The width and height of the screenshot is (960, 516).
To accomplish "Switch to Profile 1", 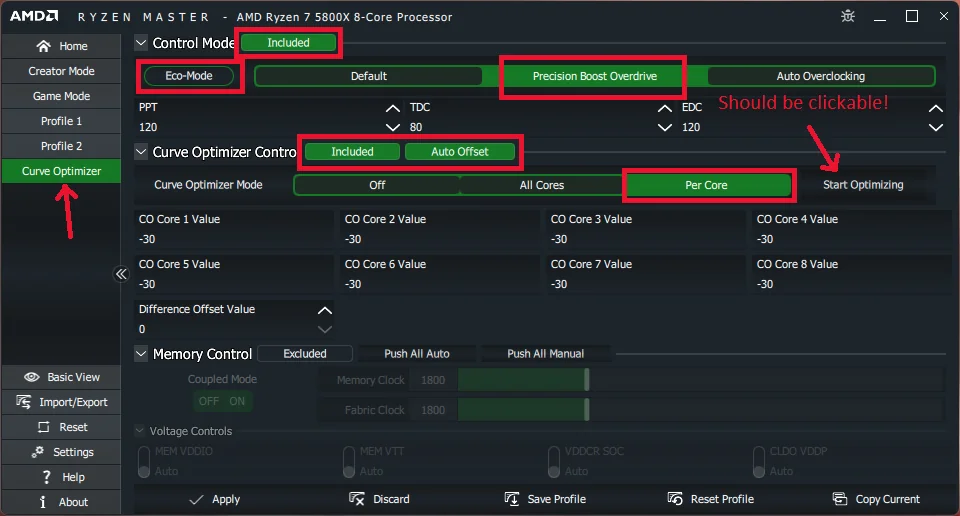I will click(61, 121).
